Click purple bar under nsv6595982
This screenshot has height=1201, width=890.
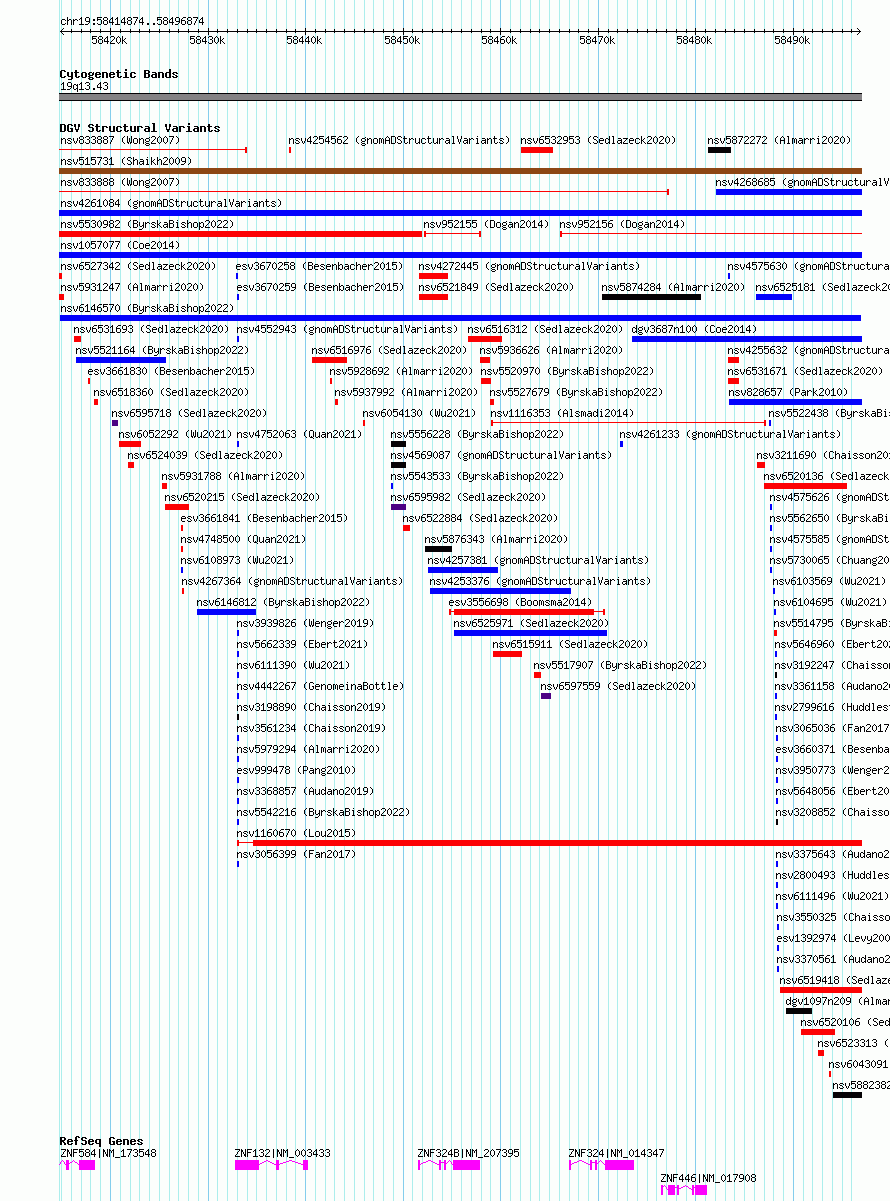[398, 507]
